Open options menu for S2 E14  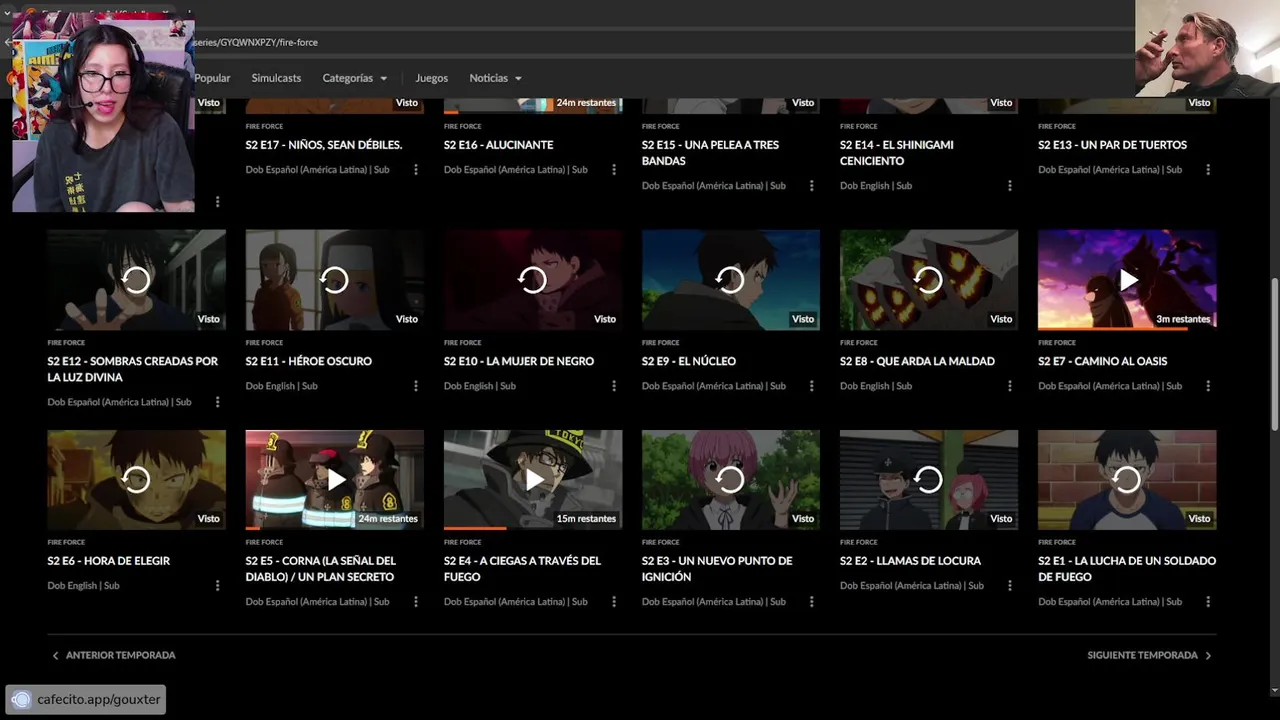(1010, 186)
